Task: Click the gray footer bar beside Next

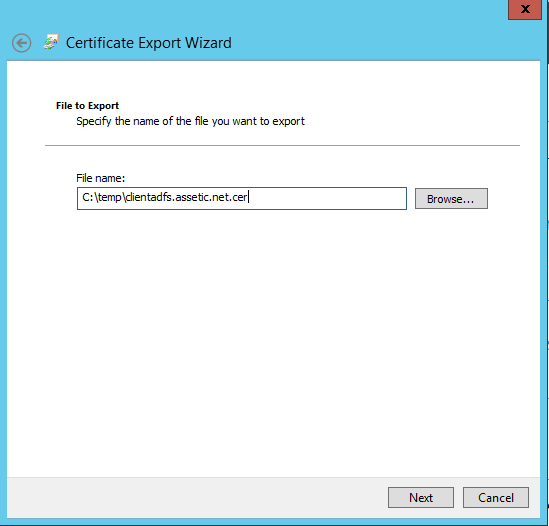Action: [196, 497]
